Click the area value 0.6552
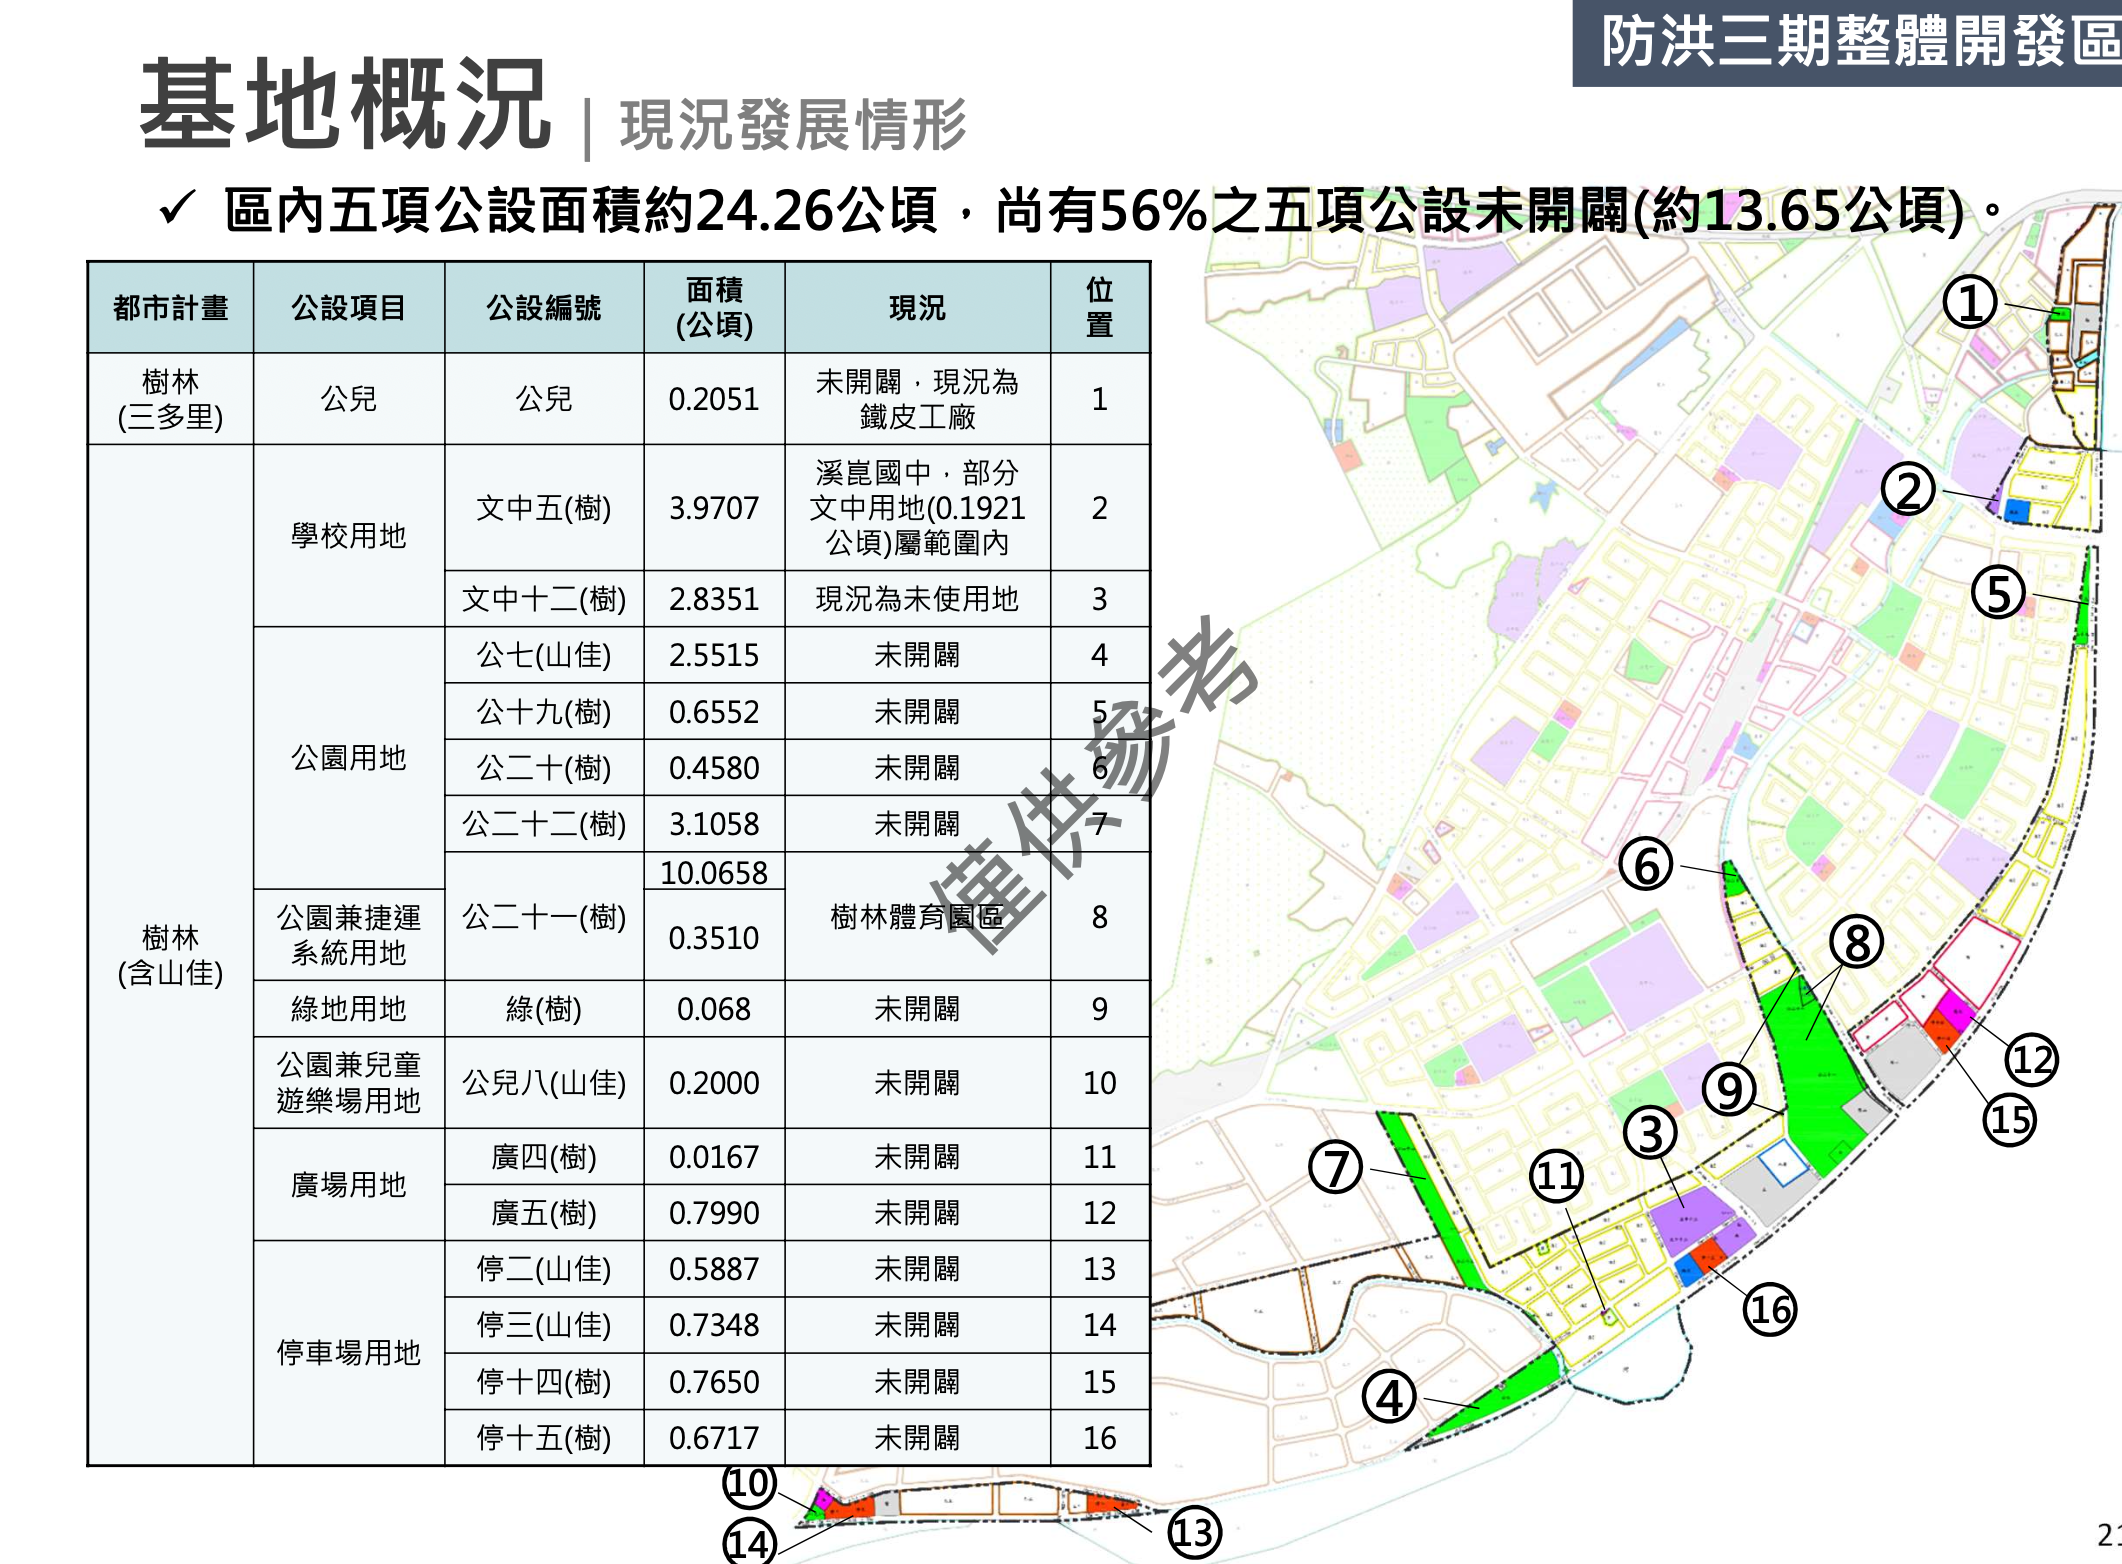The width and height of the screenshot is (2122, 1564). [x=714, y=712]
